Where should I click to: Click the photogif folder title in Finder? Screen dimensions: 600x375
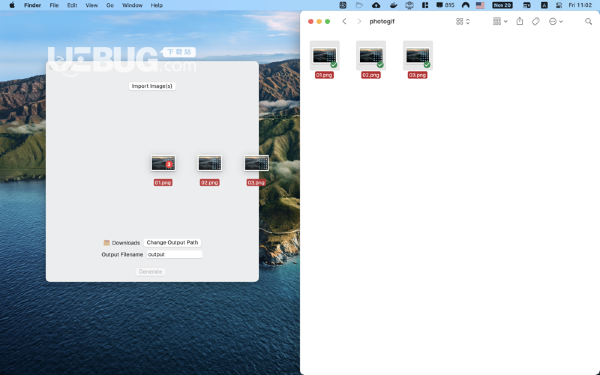point(382,21)
